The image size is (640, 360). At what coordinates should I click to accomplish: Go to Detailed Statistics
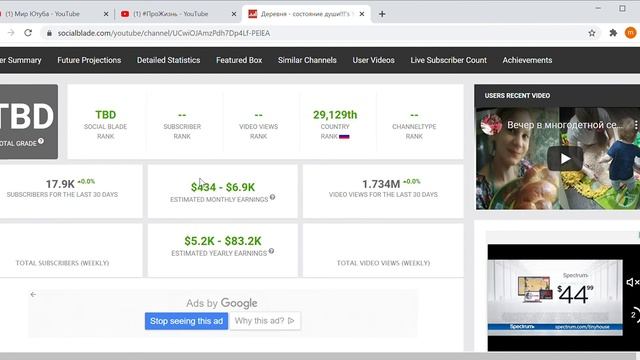point(169,60)
